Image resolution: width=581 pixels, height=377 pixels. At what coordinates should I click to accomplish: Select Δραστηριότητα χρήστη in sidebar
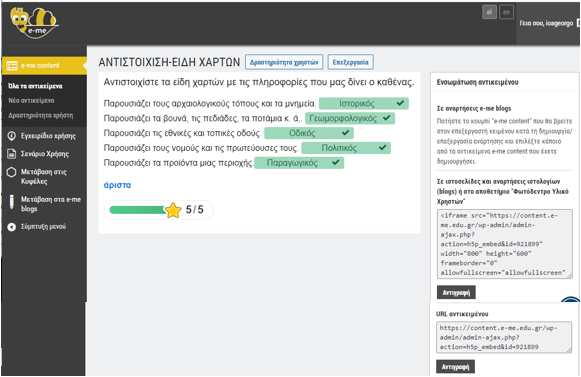coord(40,115)
